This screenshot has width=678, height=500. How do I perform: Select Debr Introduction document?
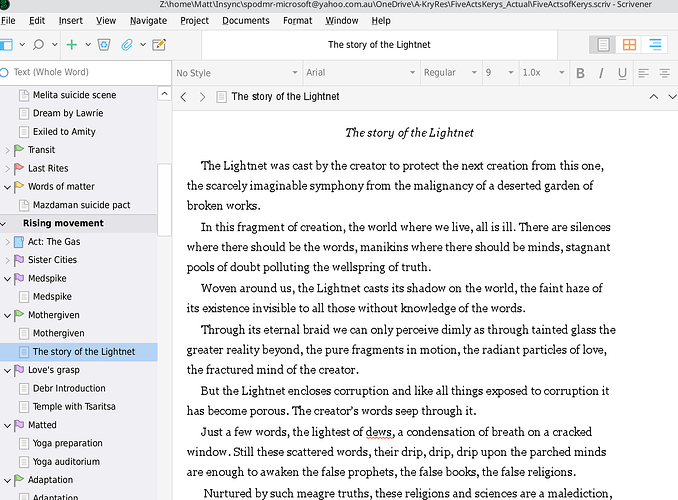69,388
